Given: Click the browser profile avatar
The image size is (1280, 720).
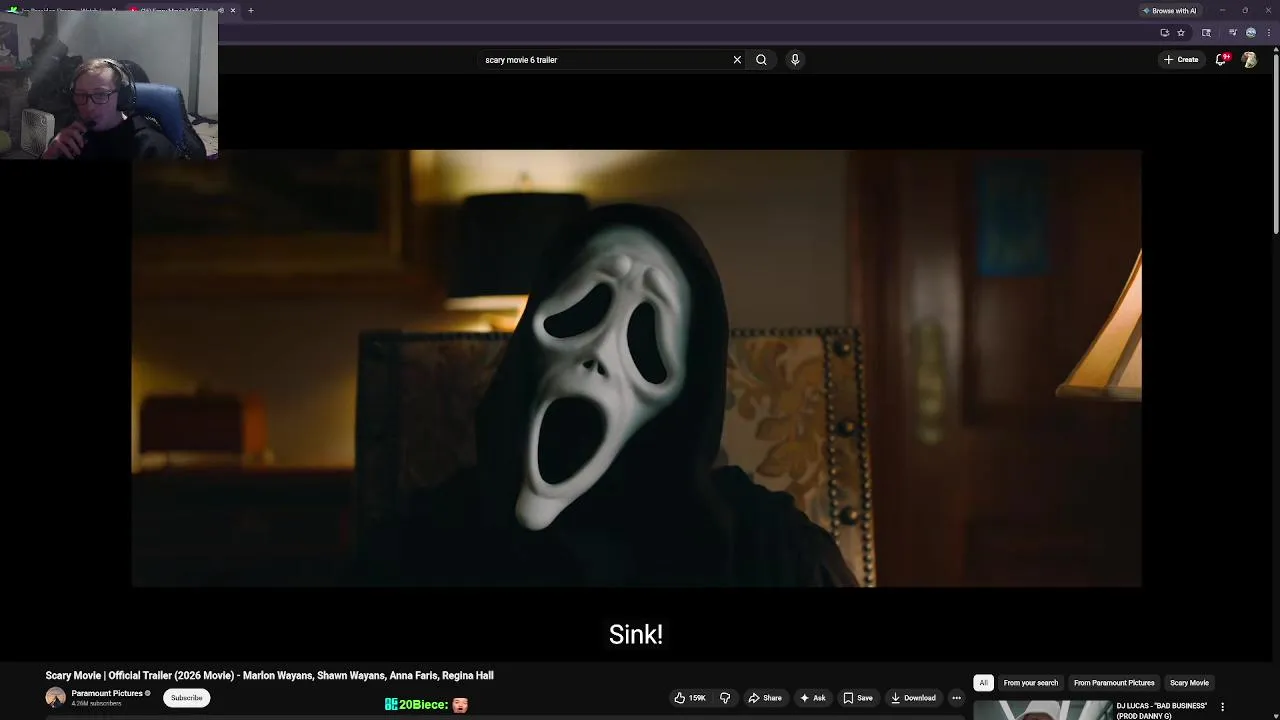Looking at the screenshot, I should click(x=1250, y=33).
